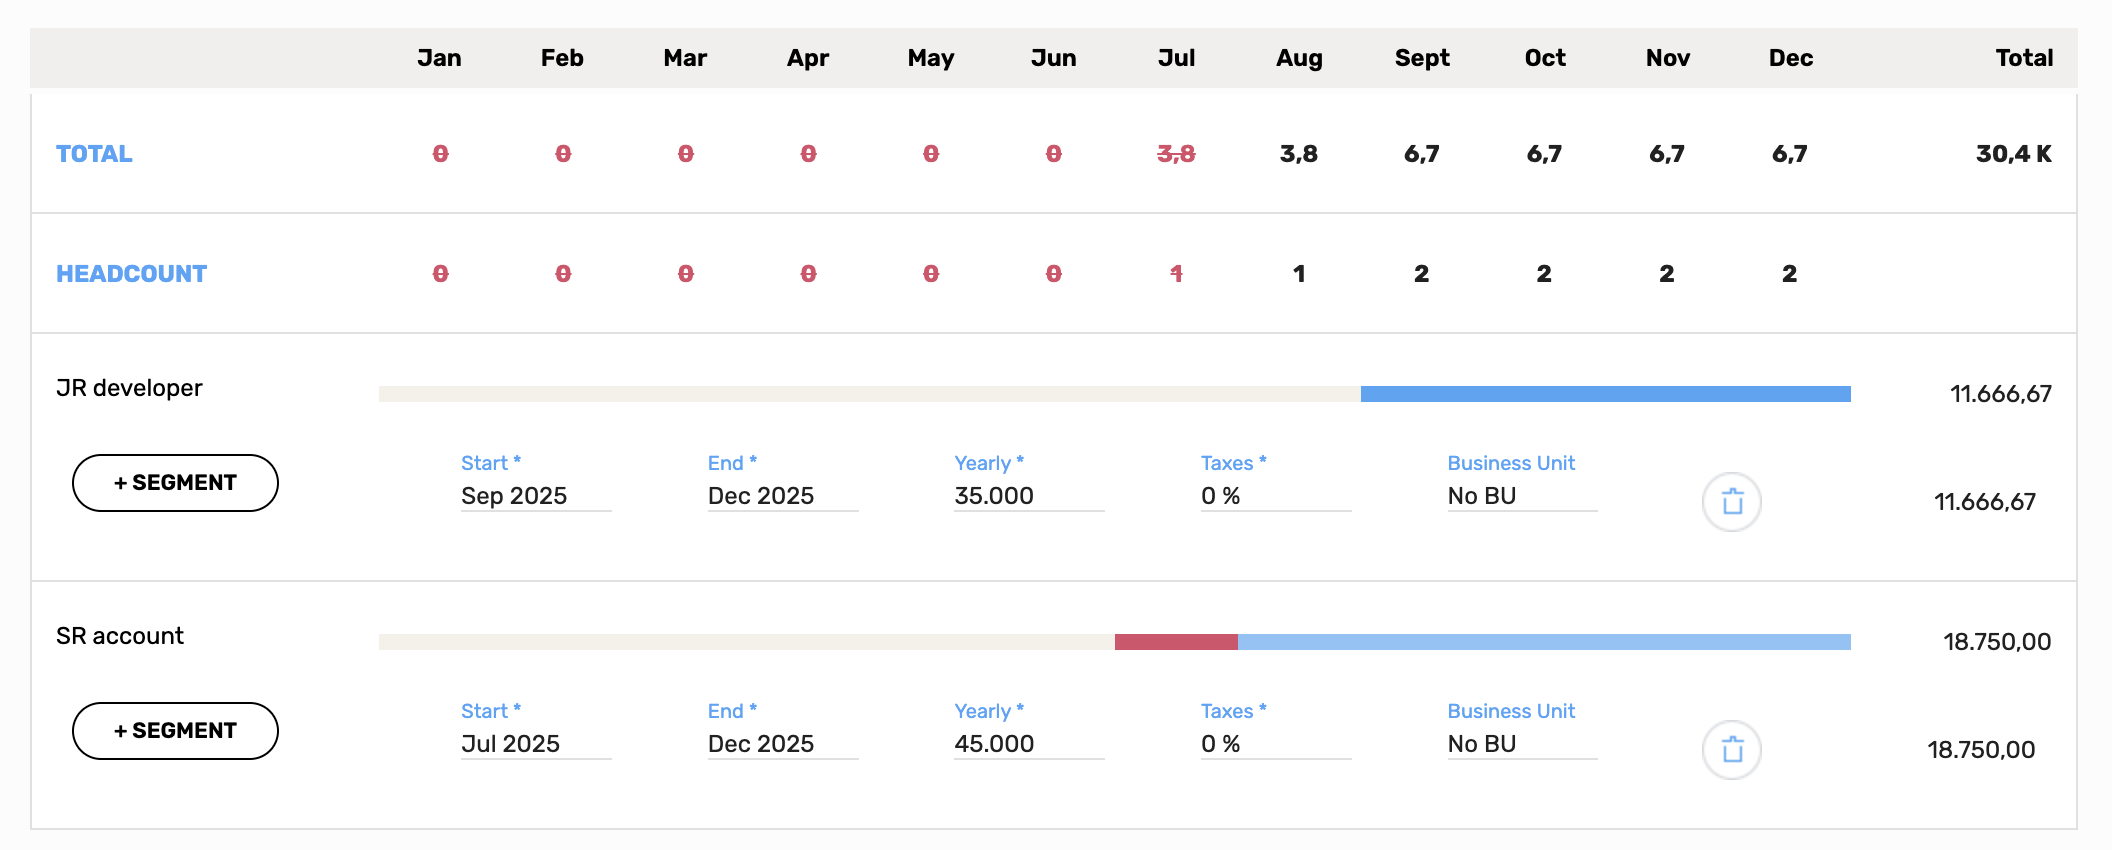Click the blue JR developer timeline bar
This screenshot has height=850, width=2112.
click(x=1606, y=394)
